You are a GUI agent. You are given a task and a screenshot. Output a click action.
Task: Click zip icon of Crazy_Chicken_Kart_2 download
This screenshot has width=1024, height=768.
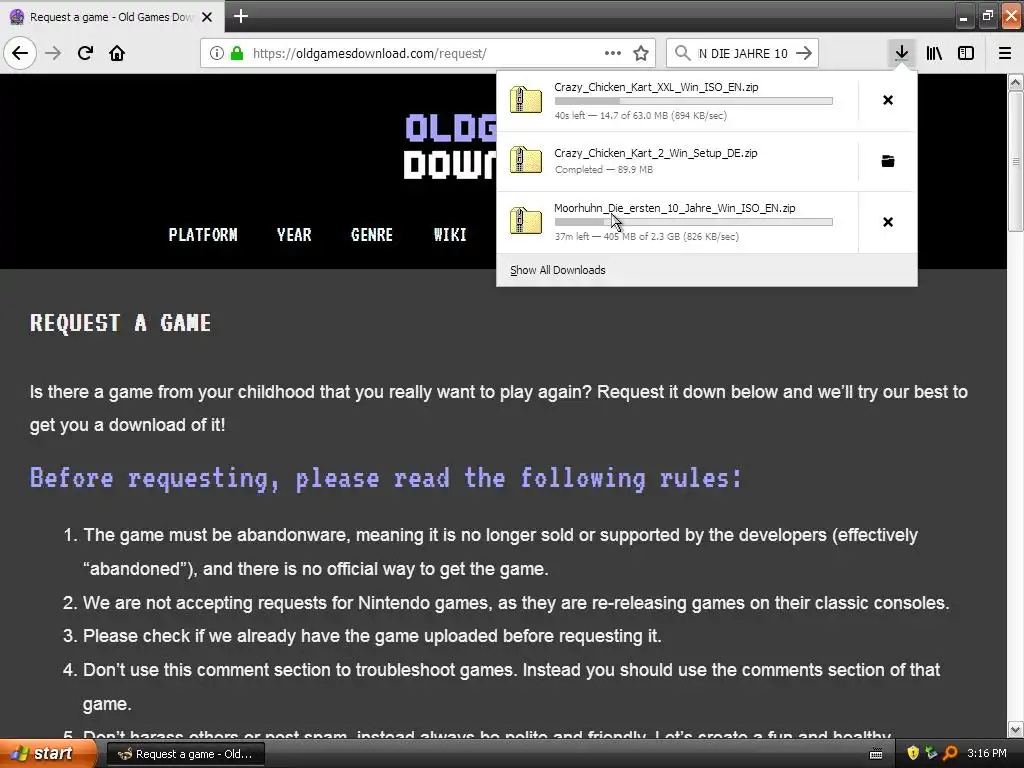tap(526, 161)
